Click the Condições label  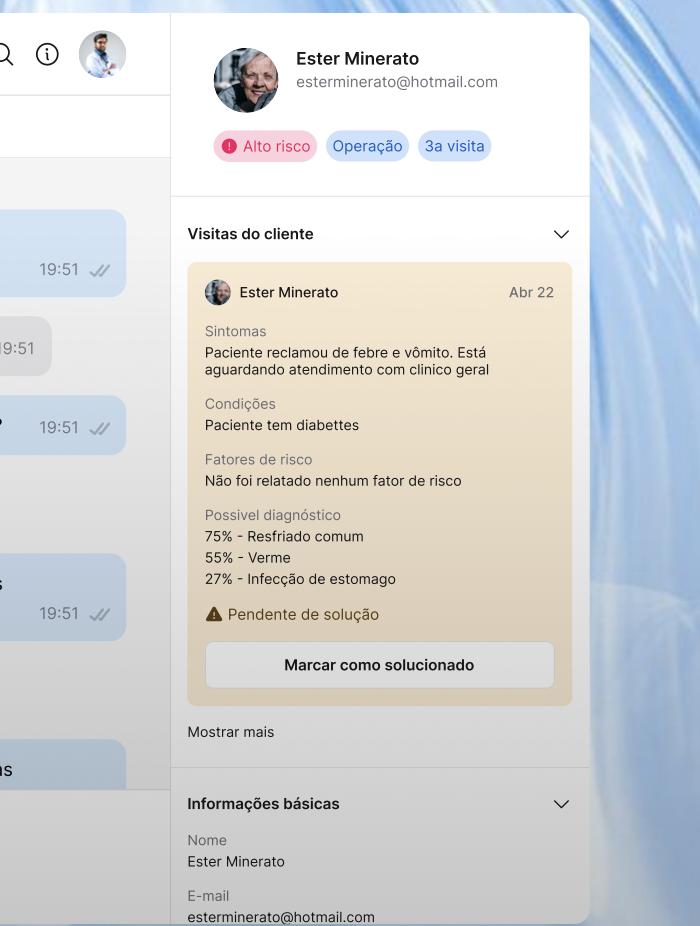(240, 404)
